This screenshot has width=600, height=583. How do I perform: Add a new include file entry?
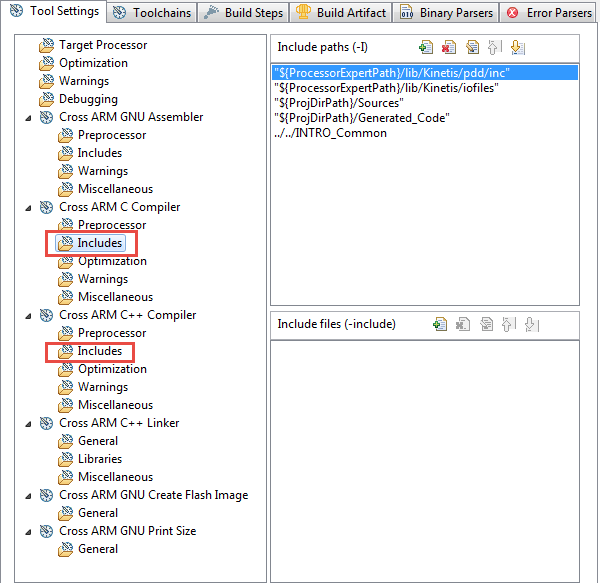click(440, 324)
